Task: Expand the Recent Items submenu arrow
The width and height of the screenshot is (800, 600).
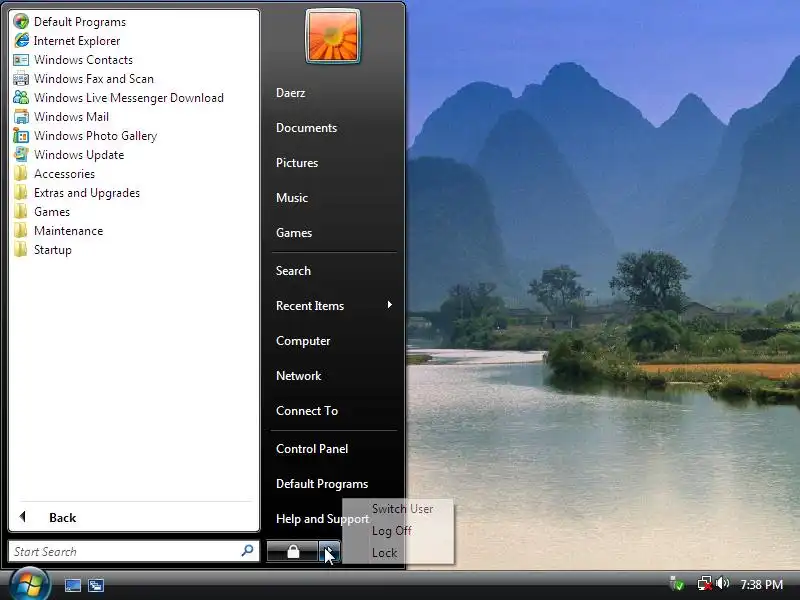Action: click(390, 305)
